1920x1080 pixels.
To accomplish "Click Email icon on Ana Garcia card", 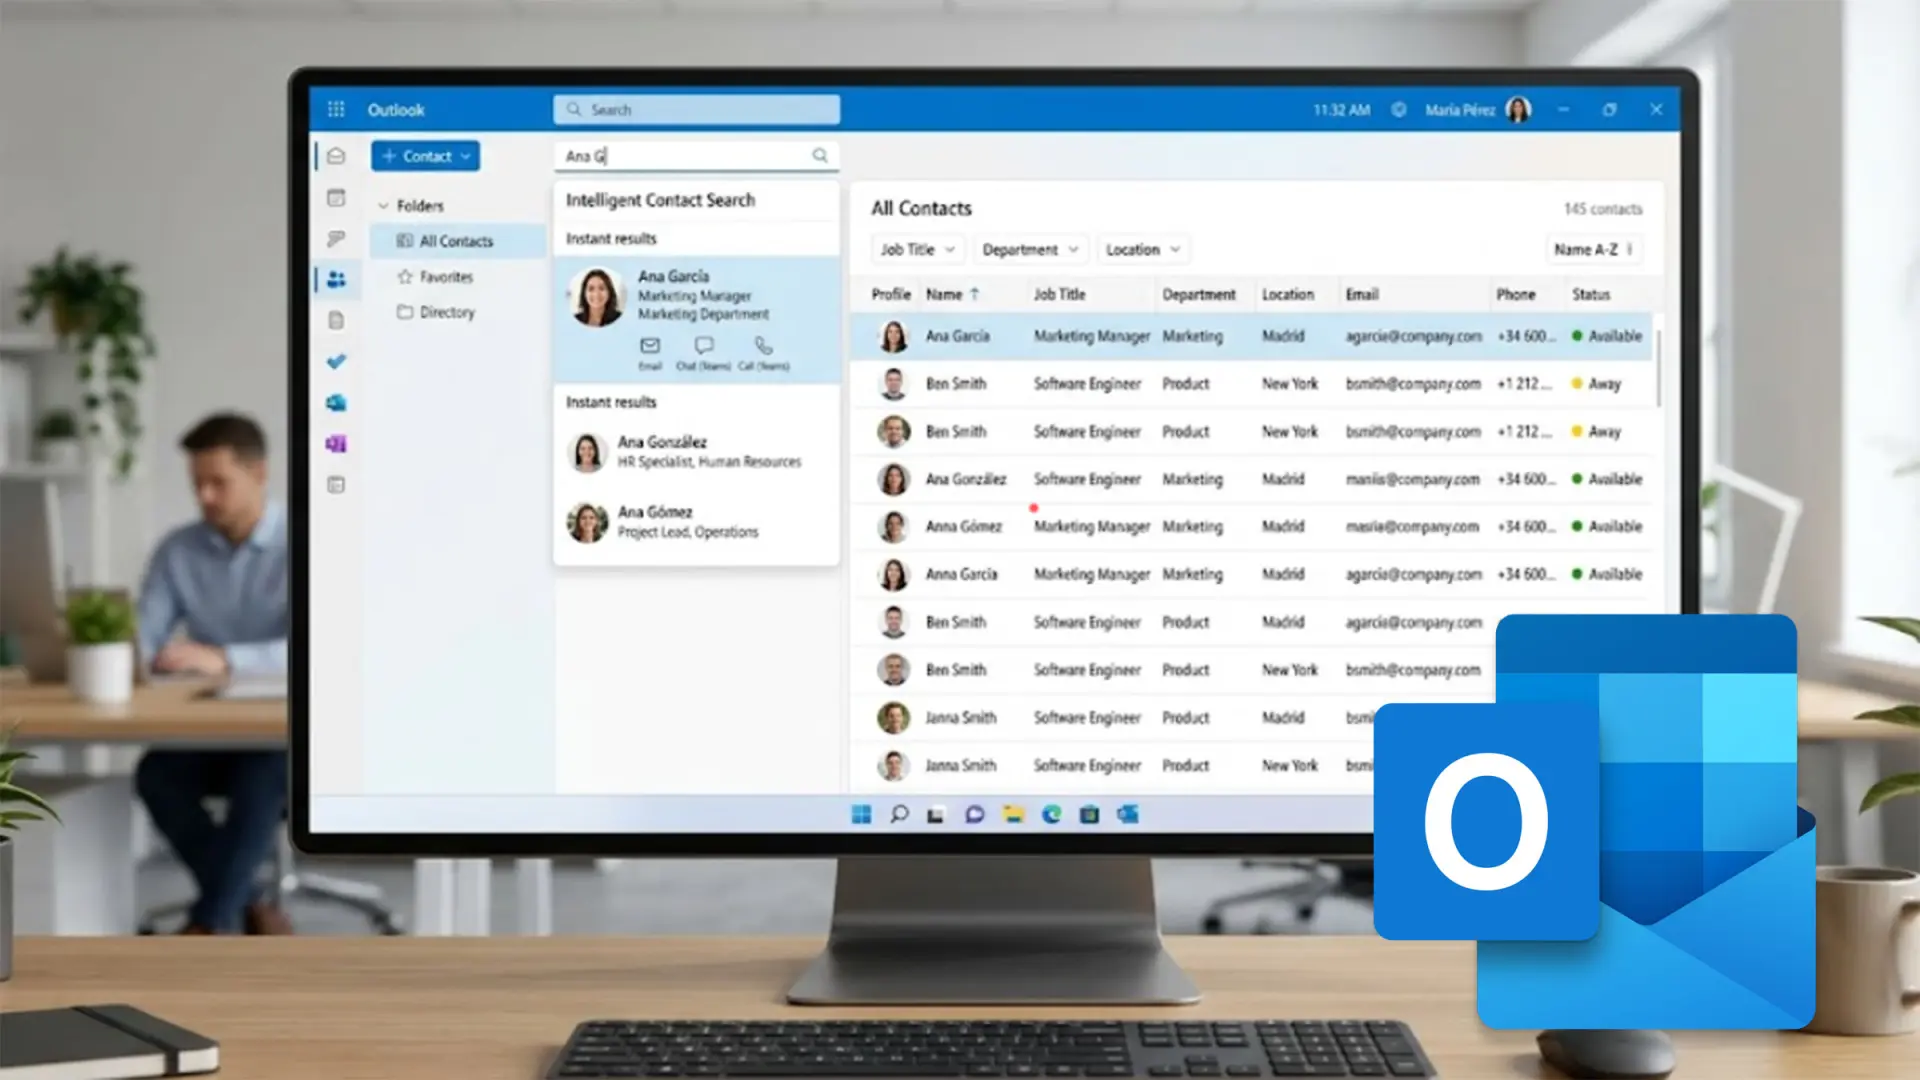I will [650, 346].
